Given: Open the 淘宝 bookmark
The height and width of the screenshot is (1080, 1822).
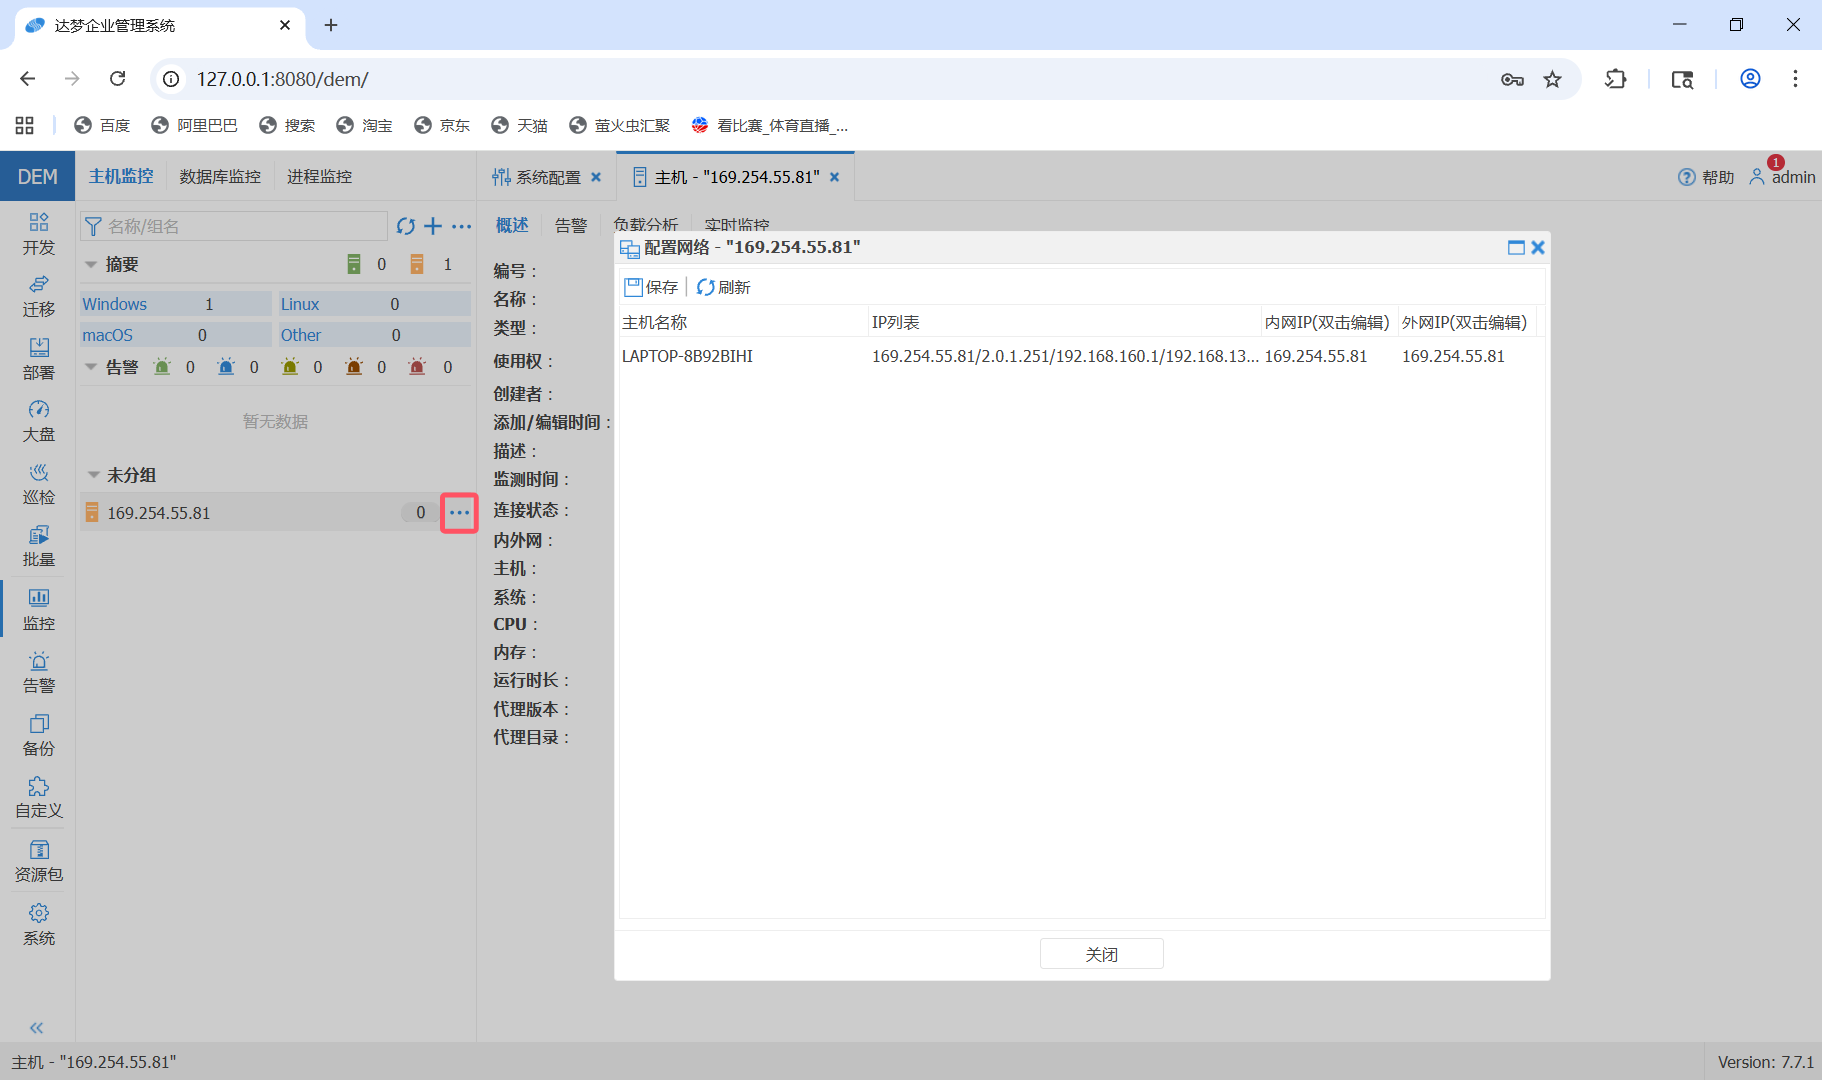Looking at the screenshot, I should click(x=365, y=125).
